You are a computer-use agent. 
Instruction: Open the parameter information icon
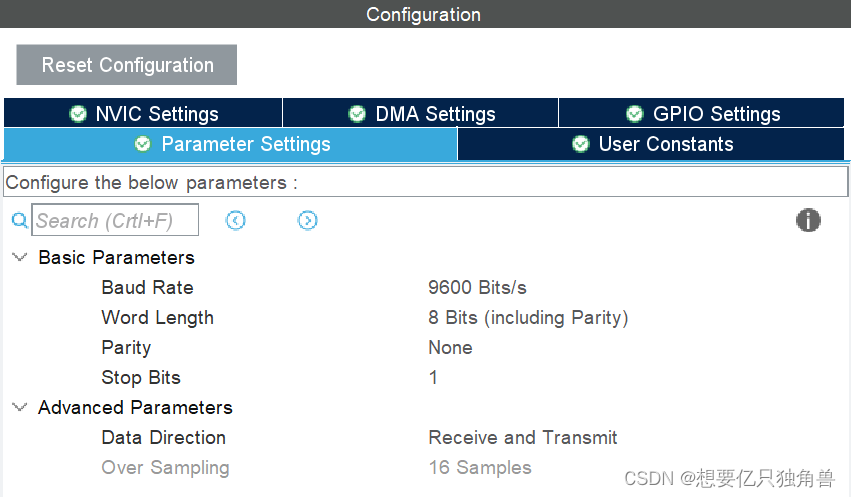(808, 221)
